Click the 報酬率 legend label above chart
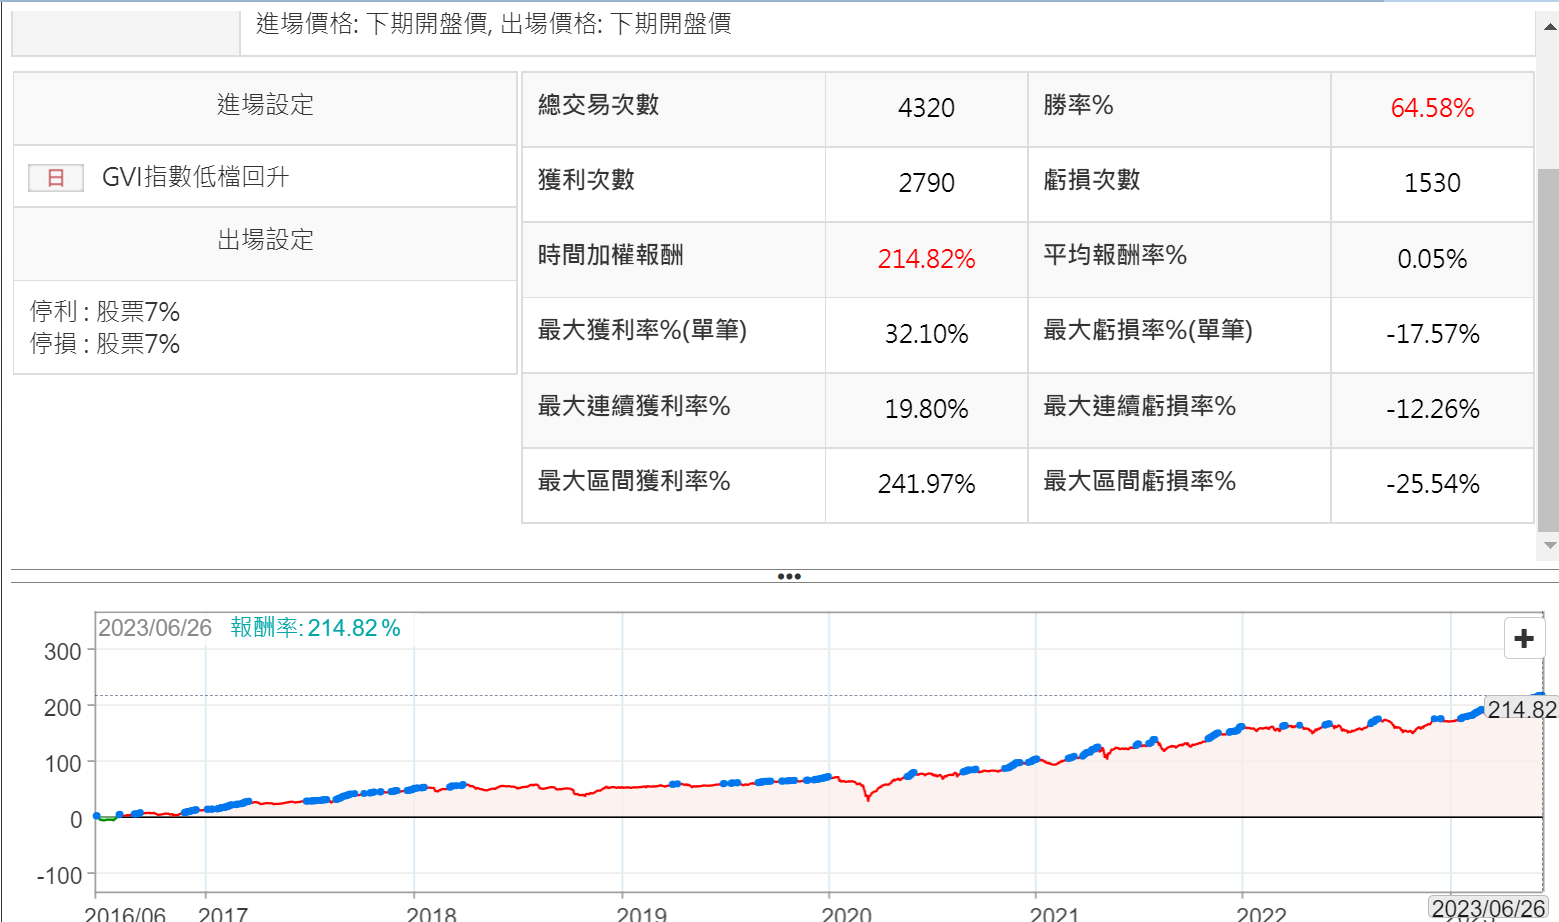This screenshot has height=922, width=1559. (265, 628)
